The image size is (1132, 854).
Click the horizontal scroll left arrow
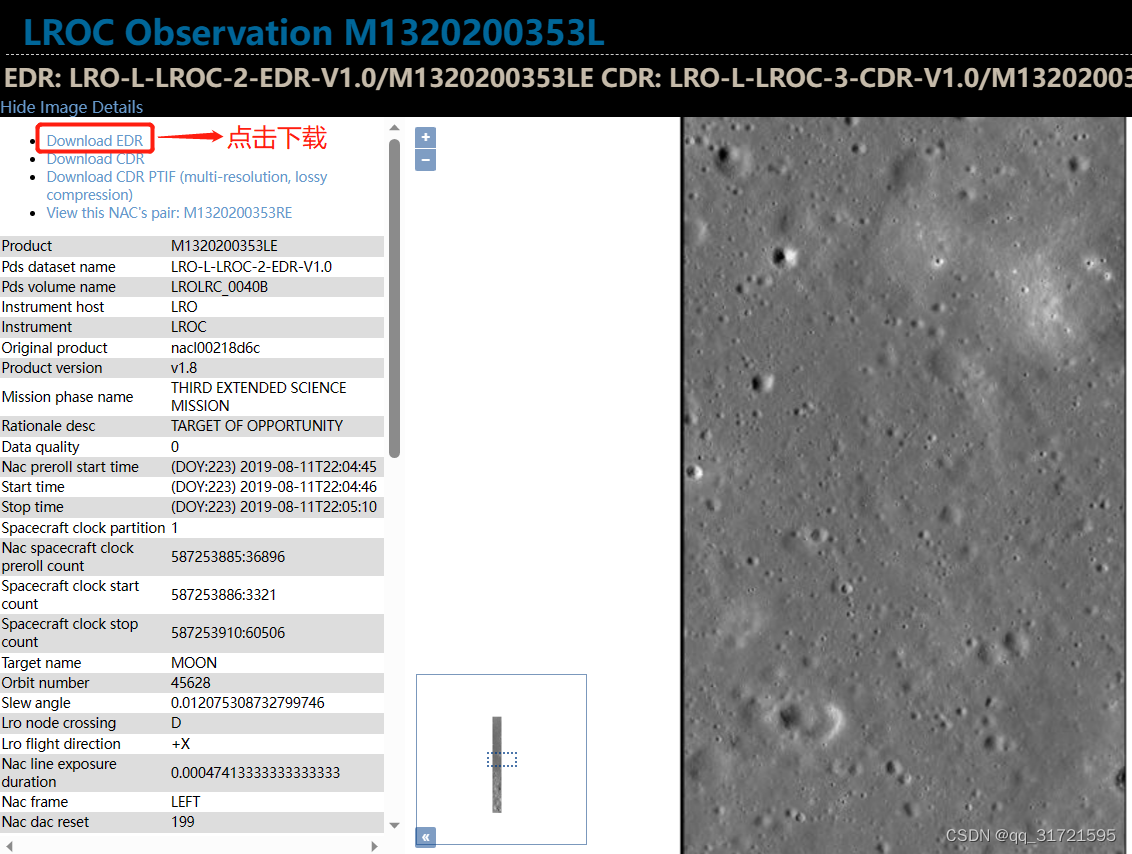[9, 846]
